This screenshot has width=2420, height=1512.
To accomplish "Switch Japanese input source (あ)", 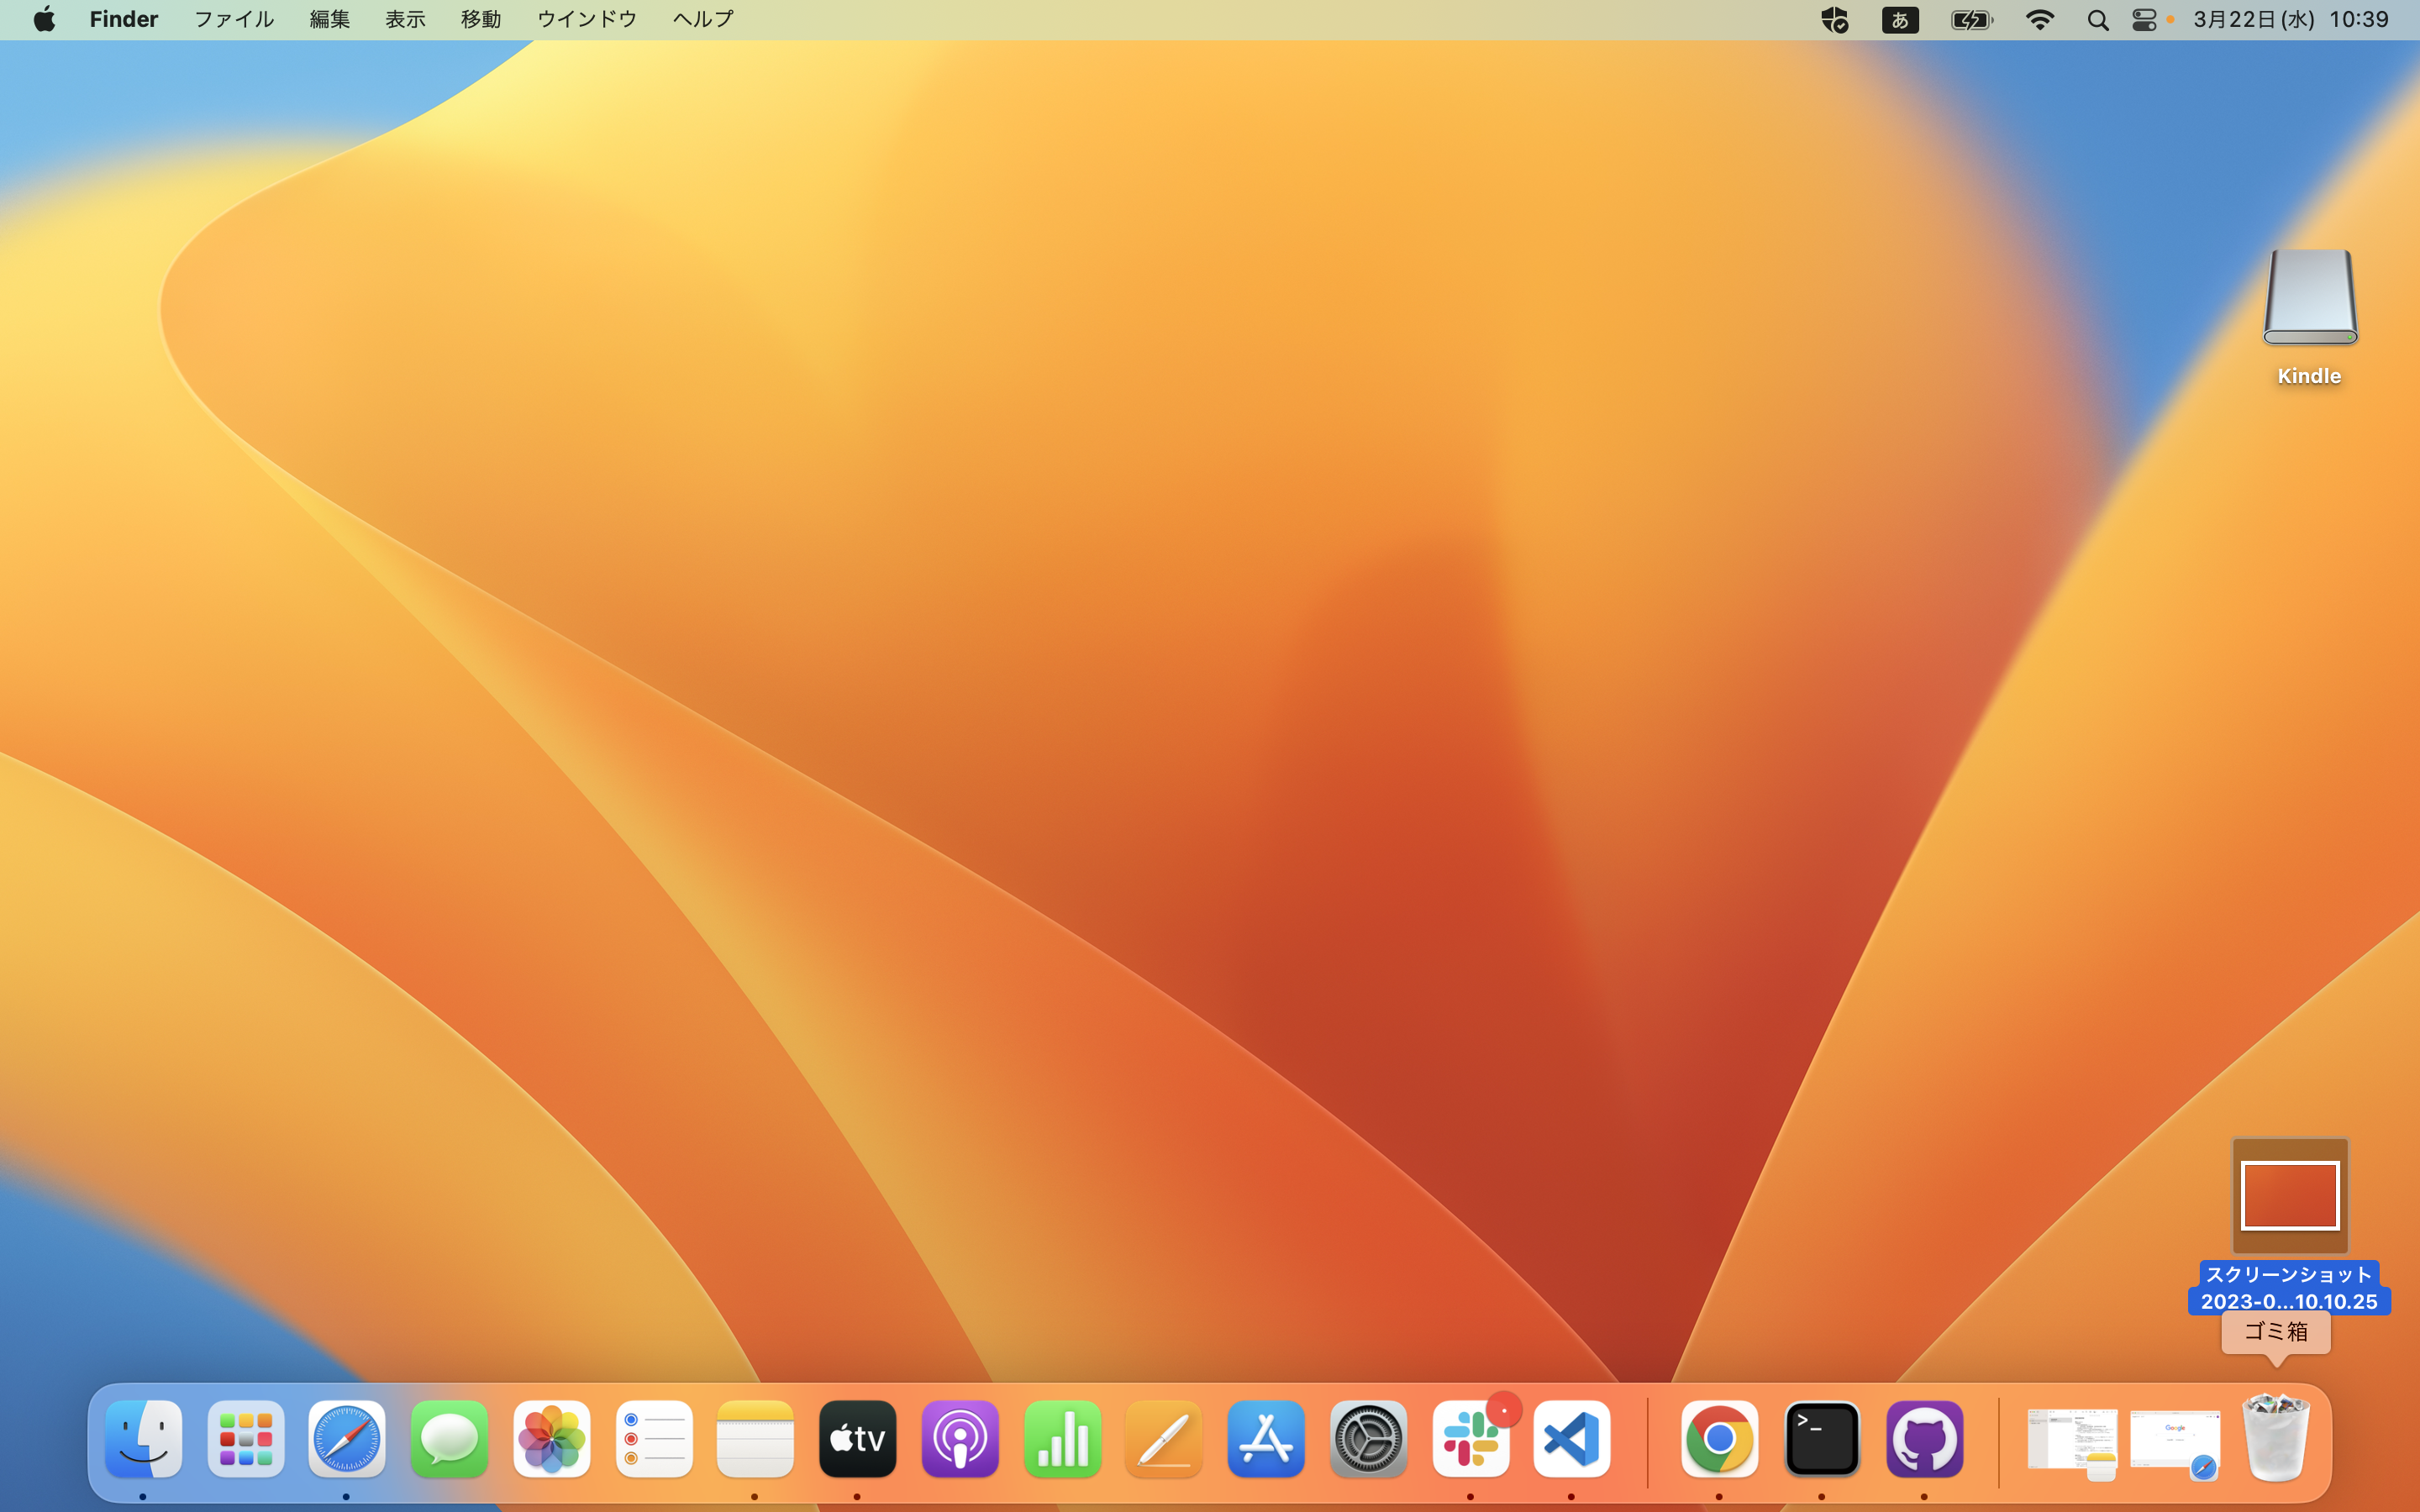I will coord(1900,19).
